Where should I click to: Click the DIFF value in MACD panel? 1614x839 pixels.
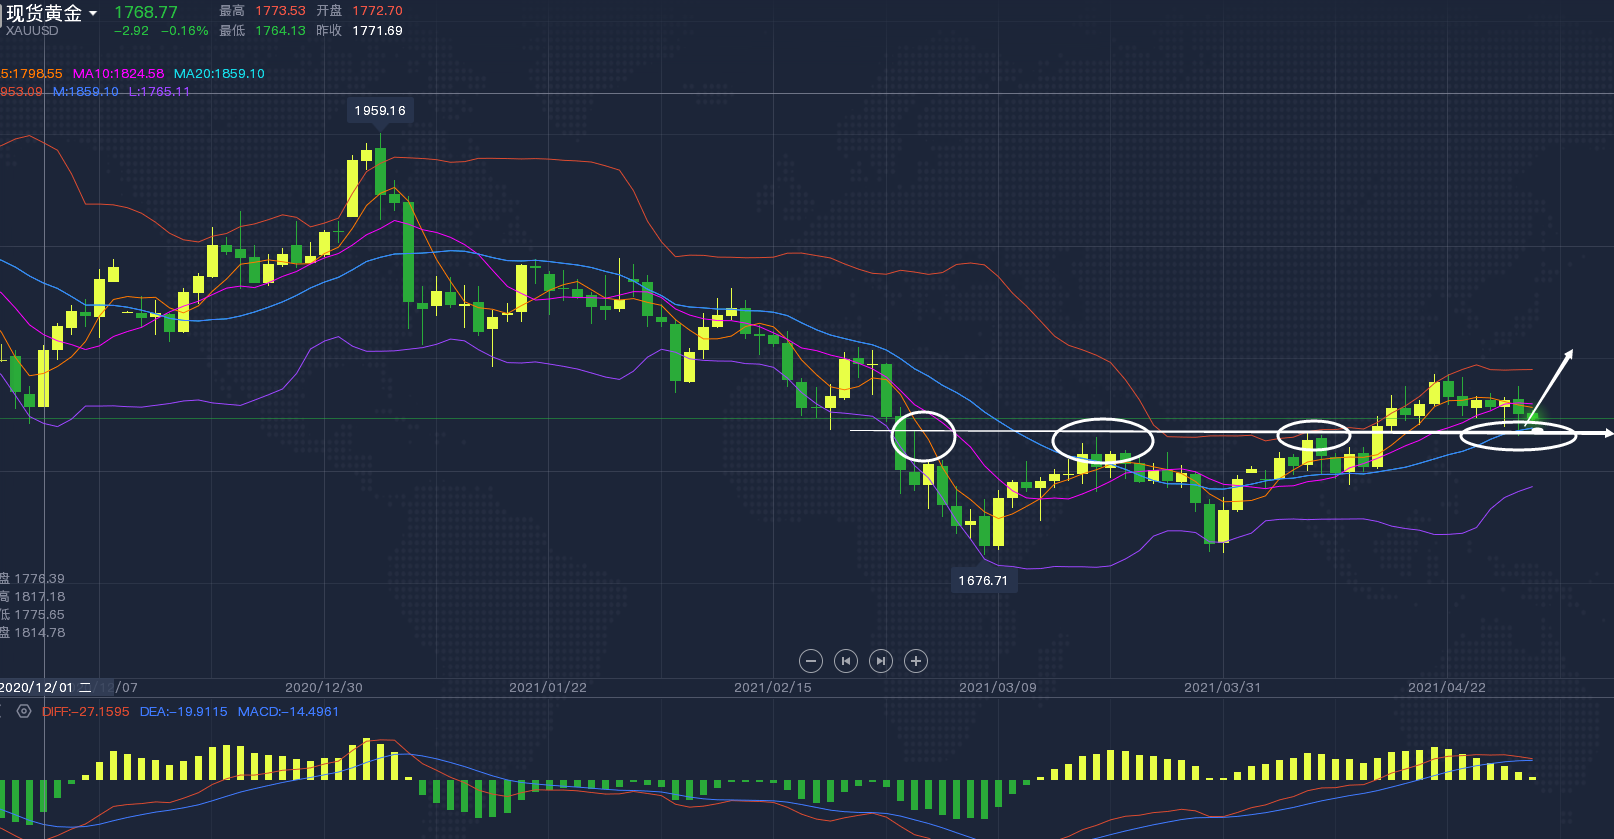point(86,712)
